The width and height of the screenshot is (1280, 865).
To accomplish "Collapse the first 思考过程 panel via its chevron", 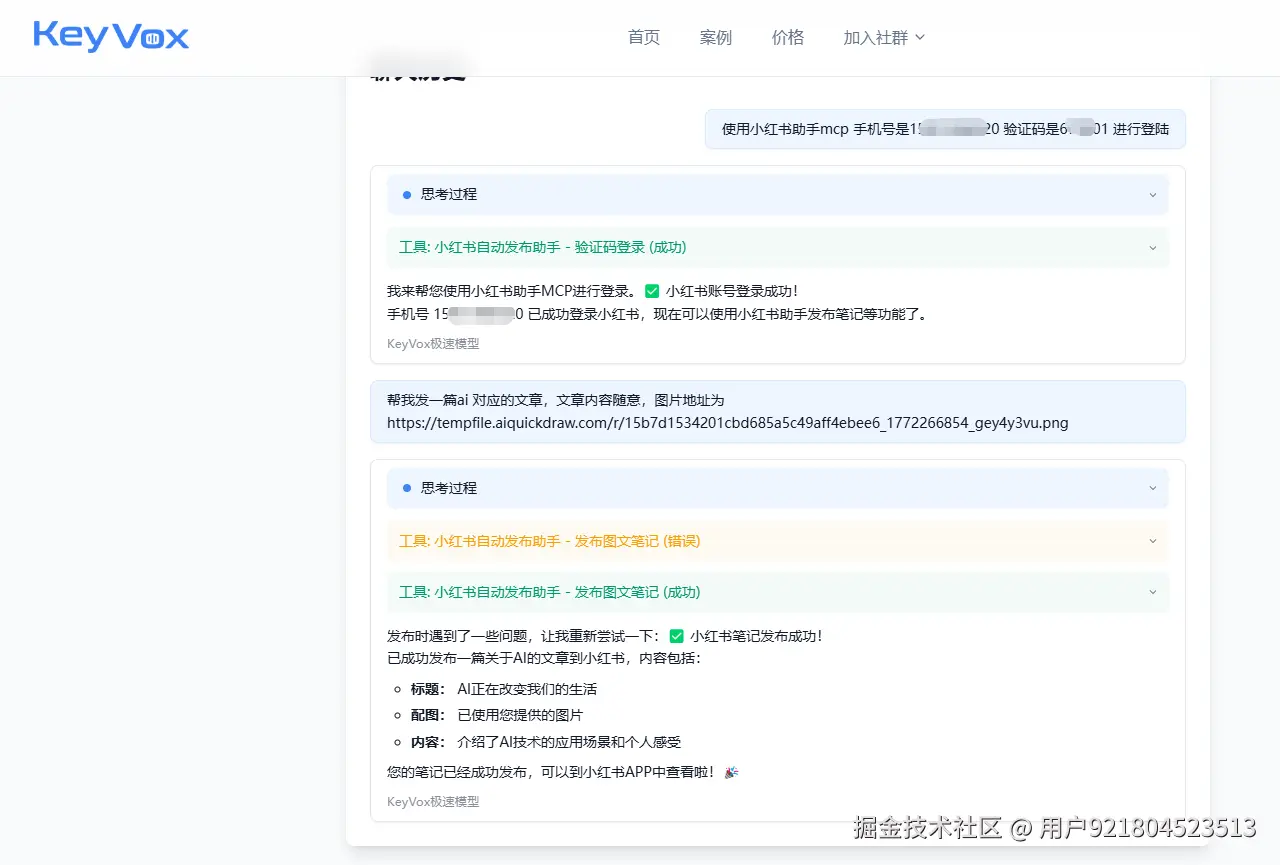I will 1152,194.
